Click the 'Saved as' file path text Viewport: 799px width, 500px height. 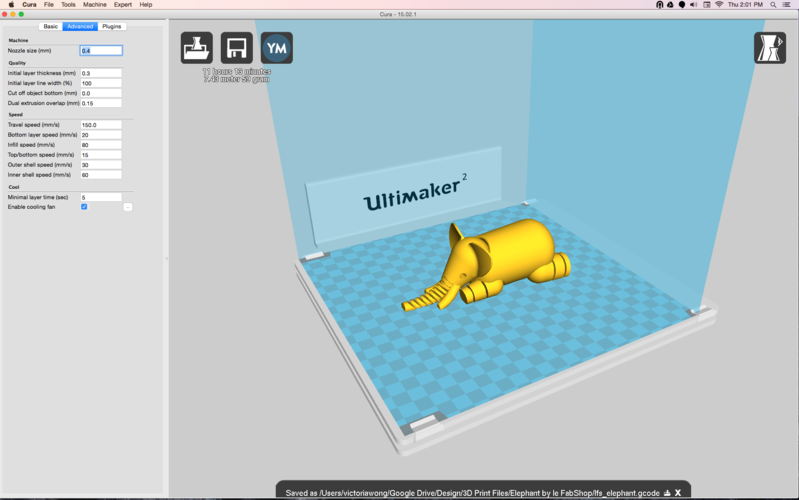tap(472, 493)
